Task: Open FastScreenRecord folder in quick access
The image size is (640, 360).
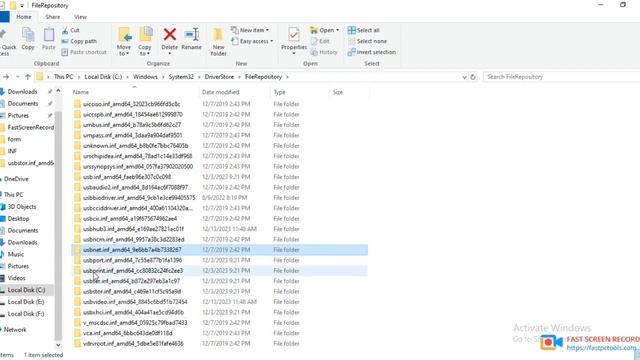Action: coord(30,127)
